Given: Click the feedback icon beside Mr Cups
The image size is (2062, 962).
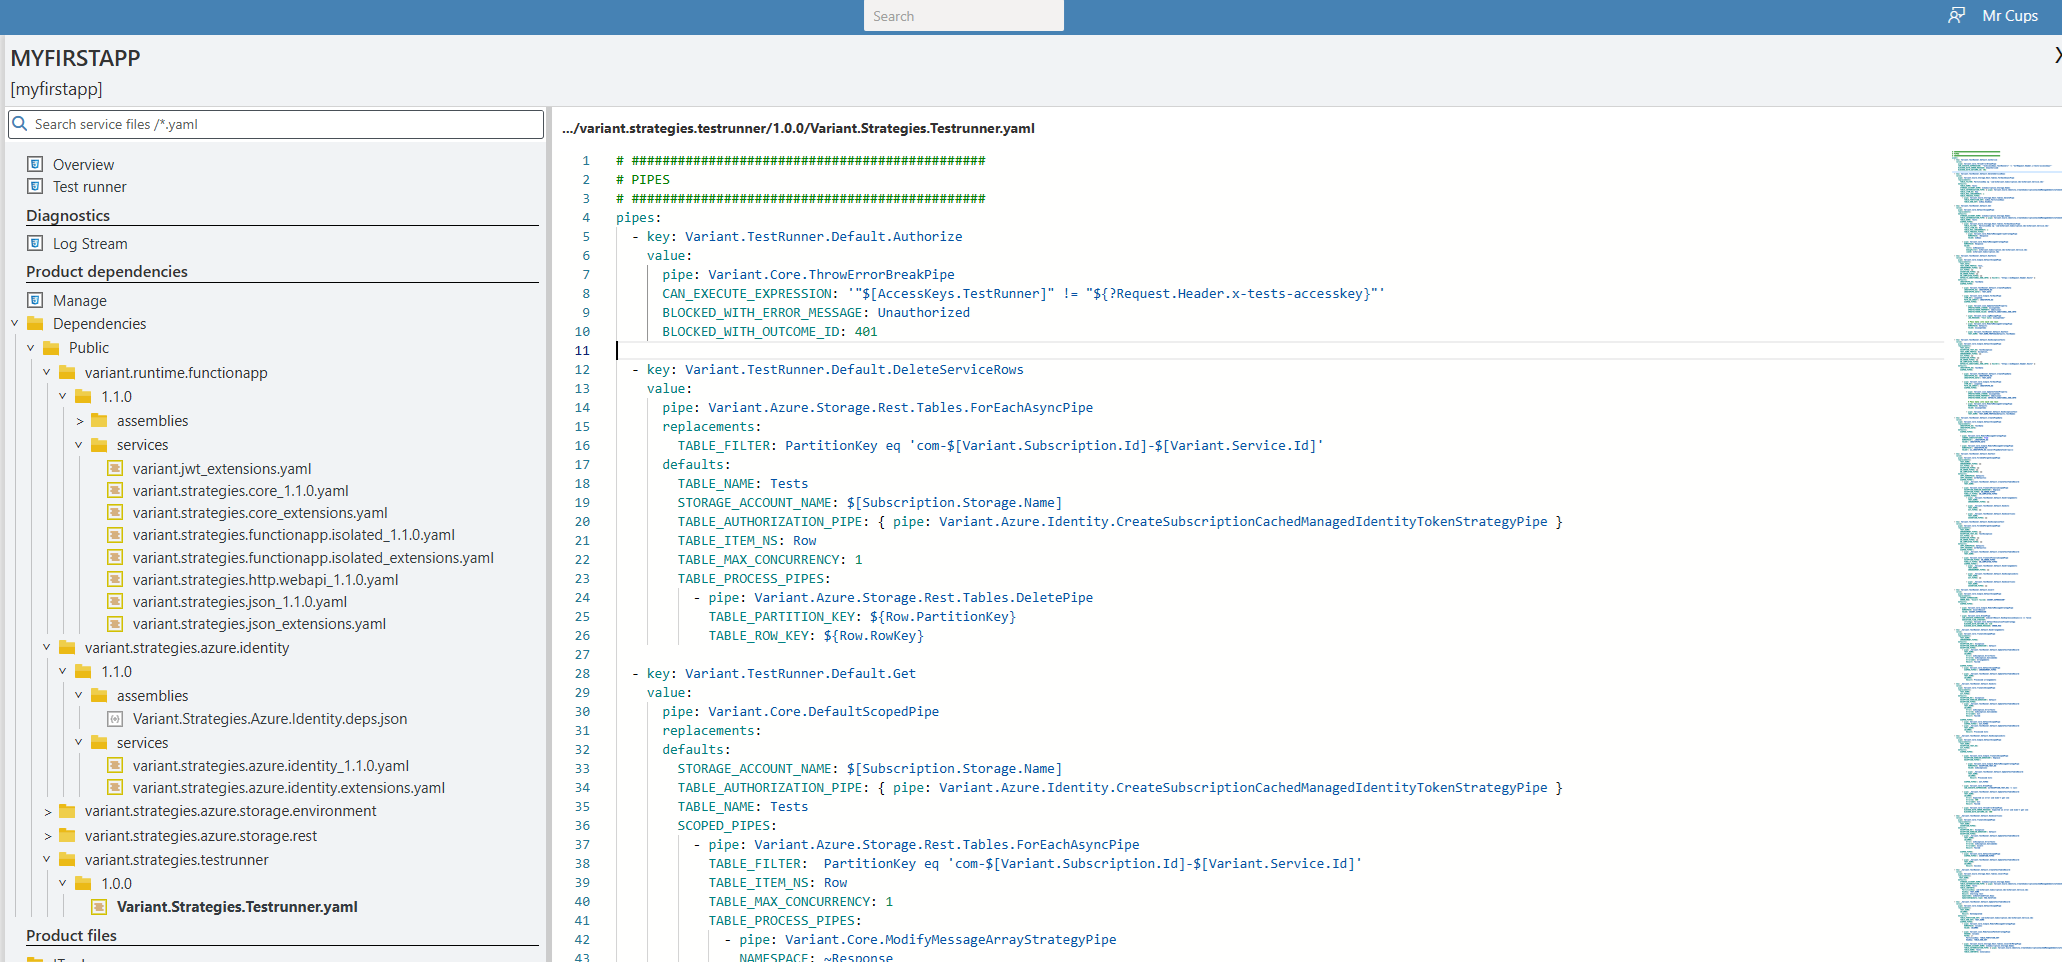Looking at the screenshot, I should click(1956, 15).
